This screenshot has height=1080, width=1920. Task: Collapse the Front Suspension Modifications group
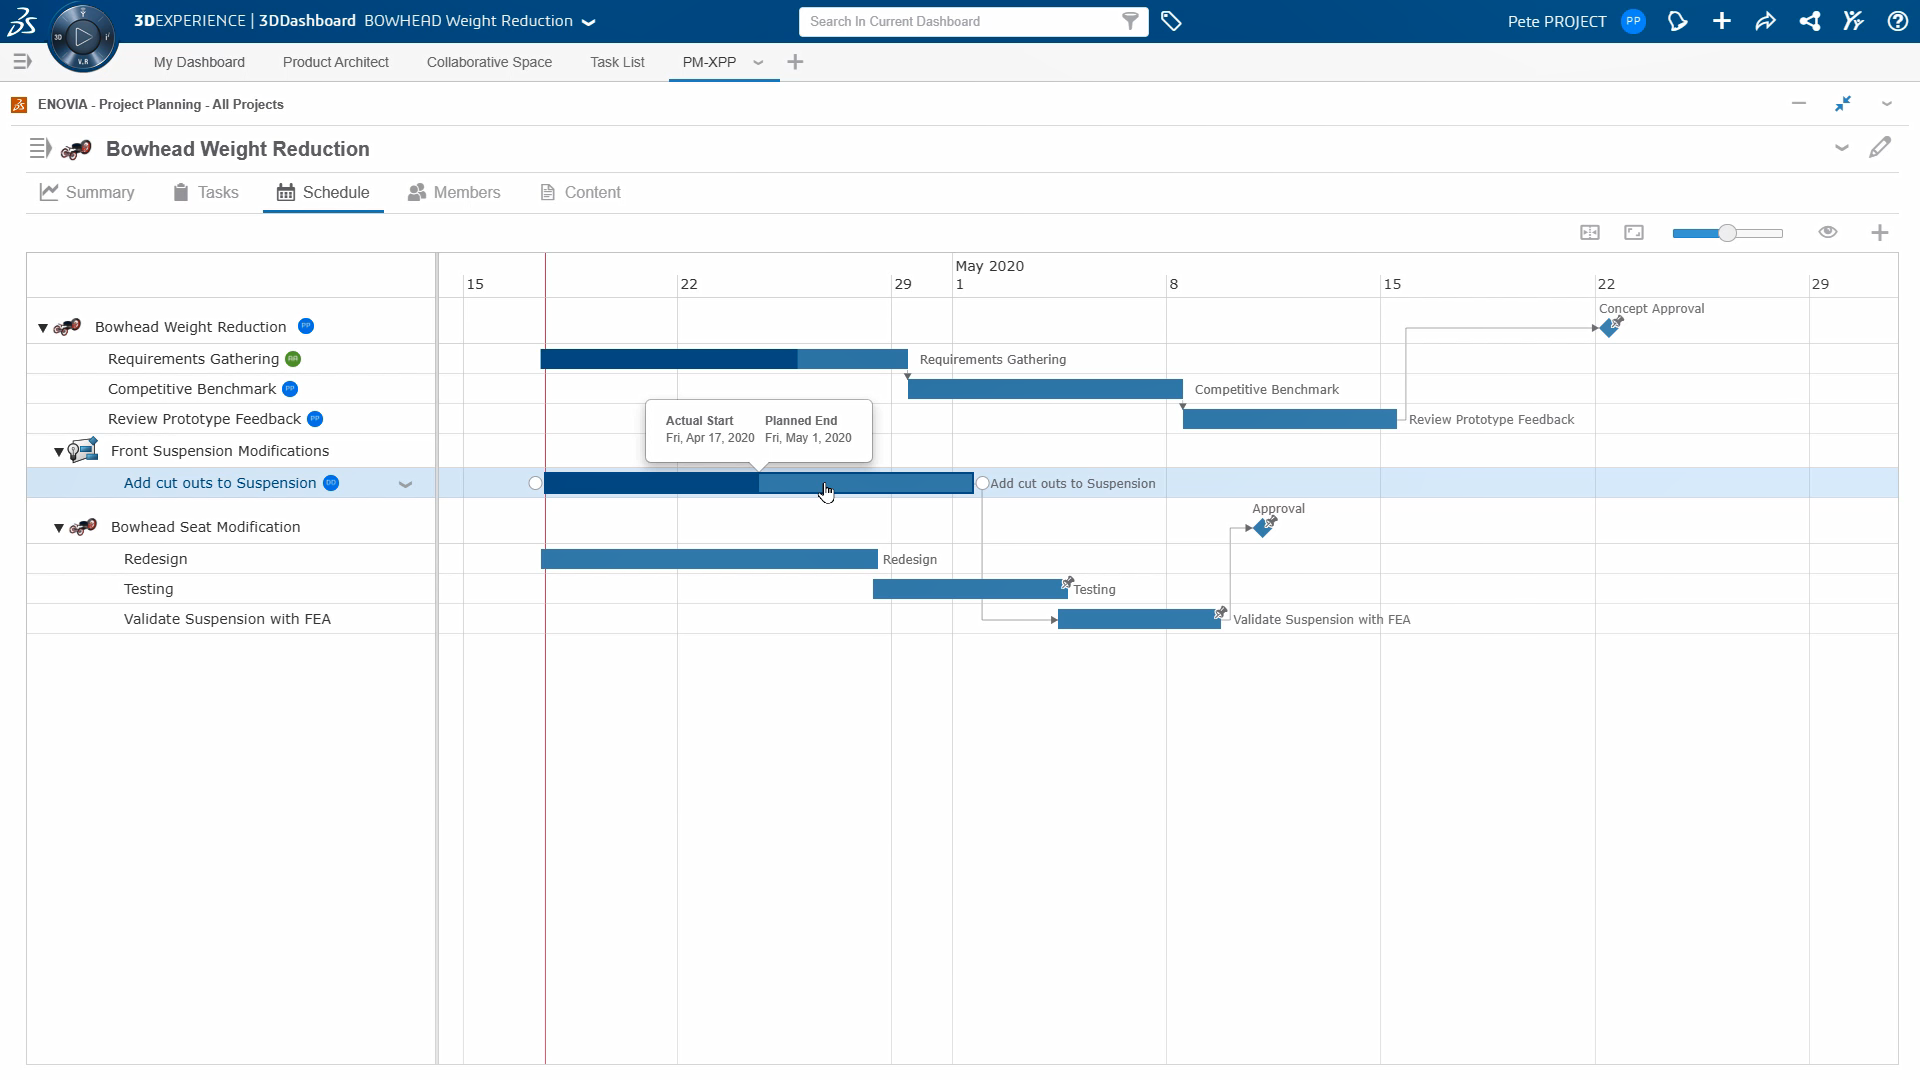click(59, 452)
